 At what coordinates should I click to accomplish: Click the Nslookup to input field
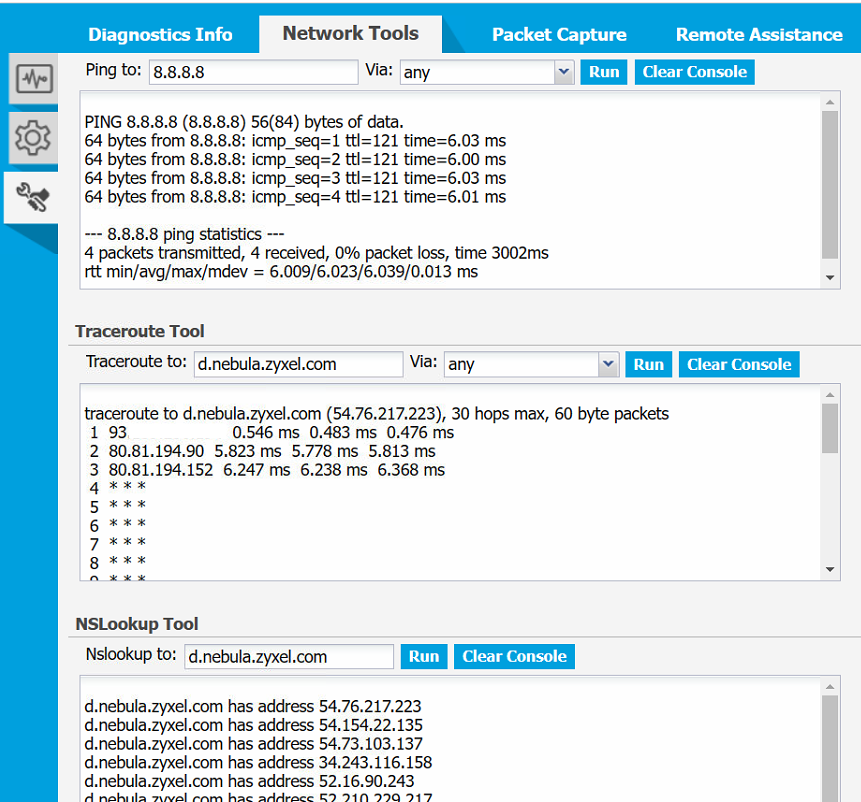point(288,656)
